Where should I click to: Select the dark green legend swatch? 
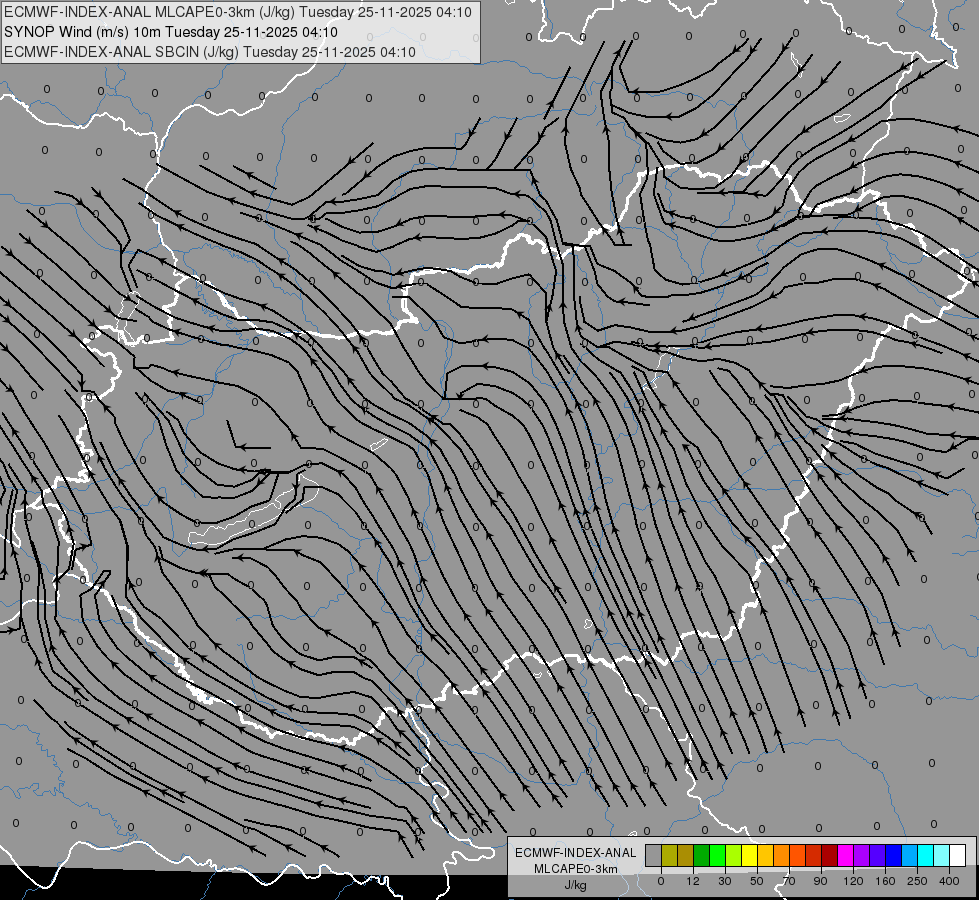coord(702,856)
